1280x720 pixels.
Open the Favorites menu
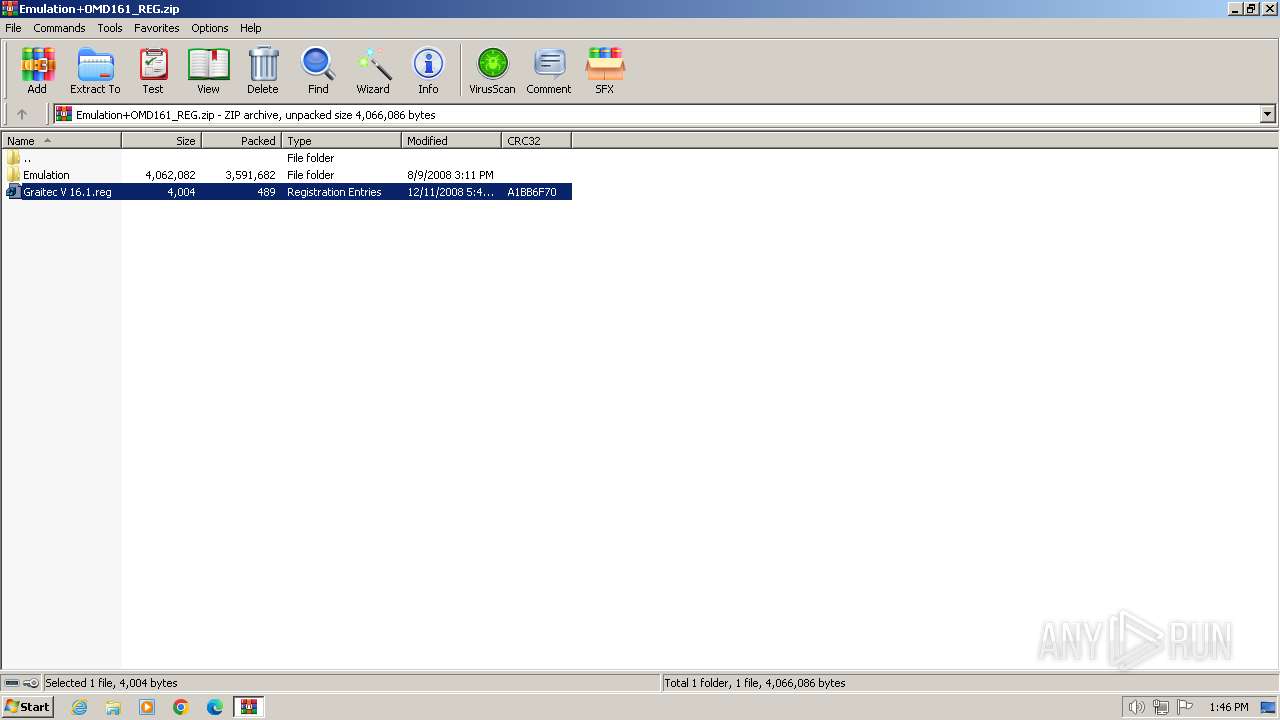coord(157,28)
